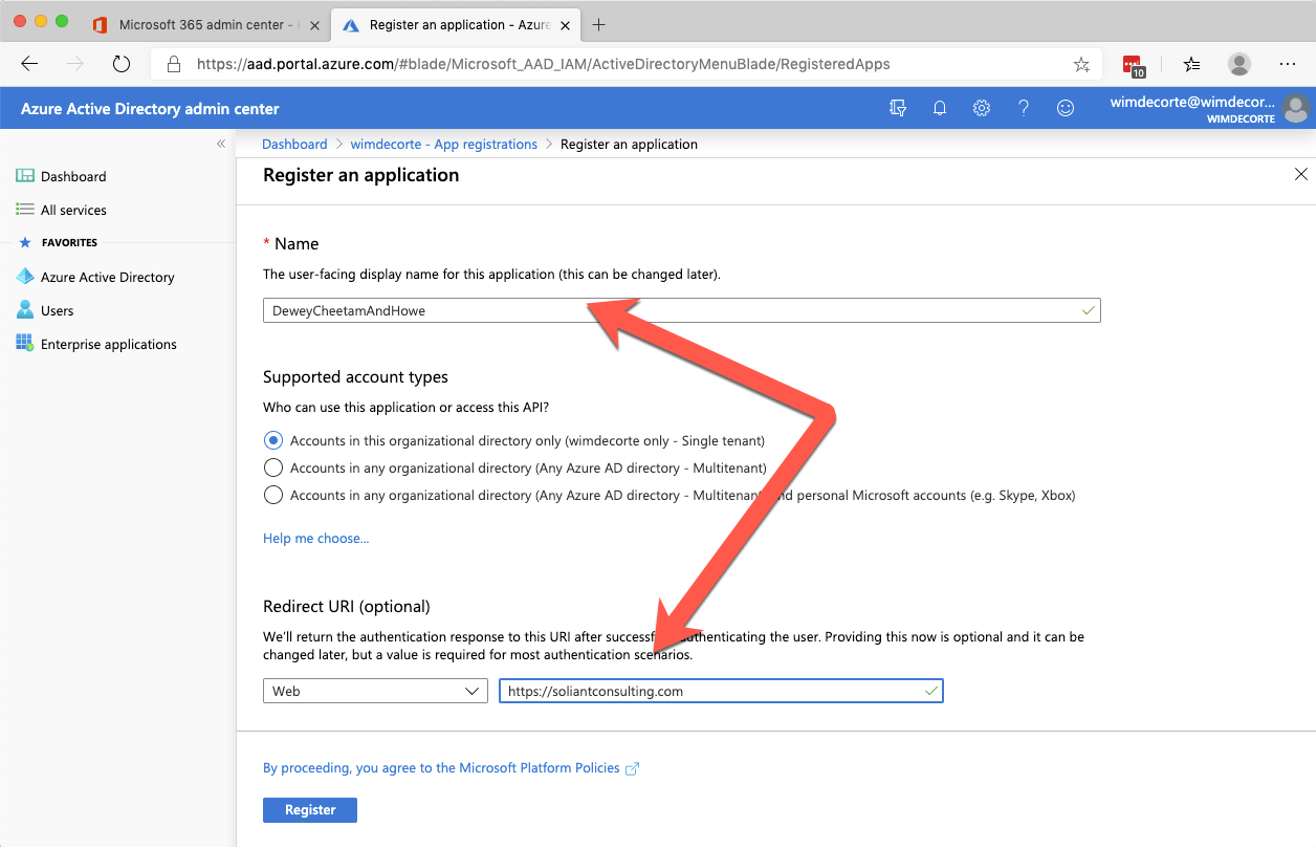Screen dimensions: 1316x847
Task: Click the Supported account types heading
Action: click(355, 377)
